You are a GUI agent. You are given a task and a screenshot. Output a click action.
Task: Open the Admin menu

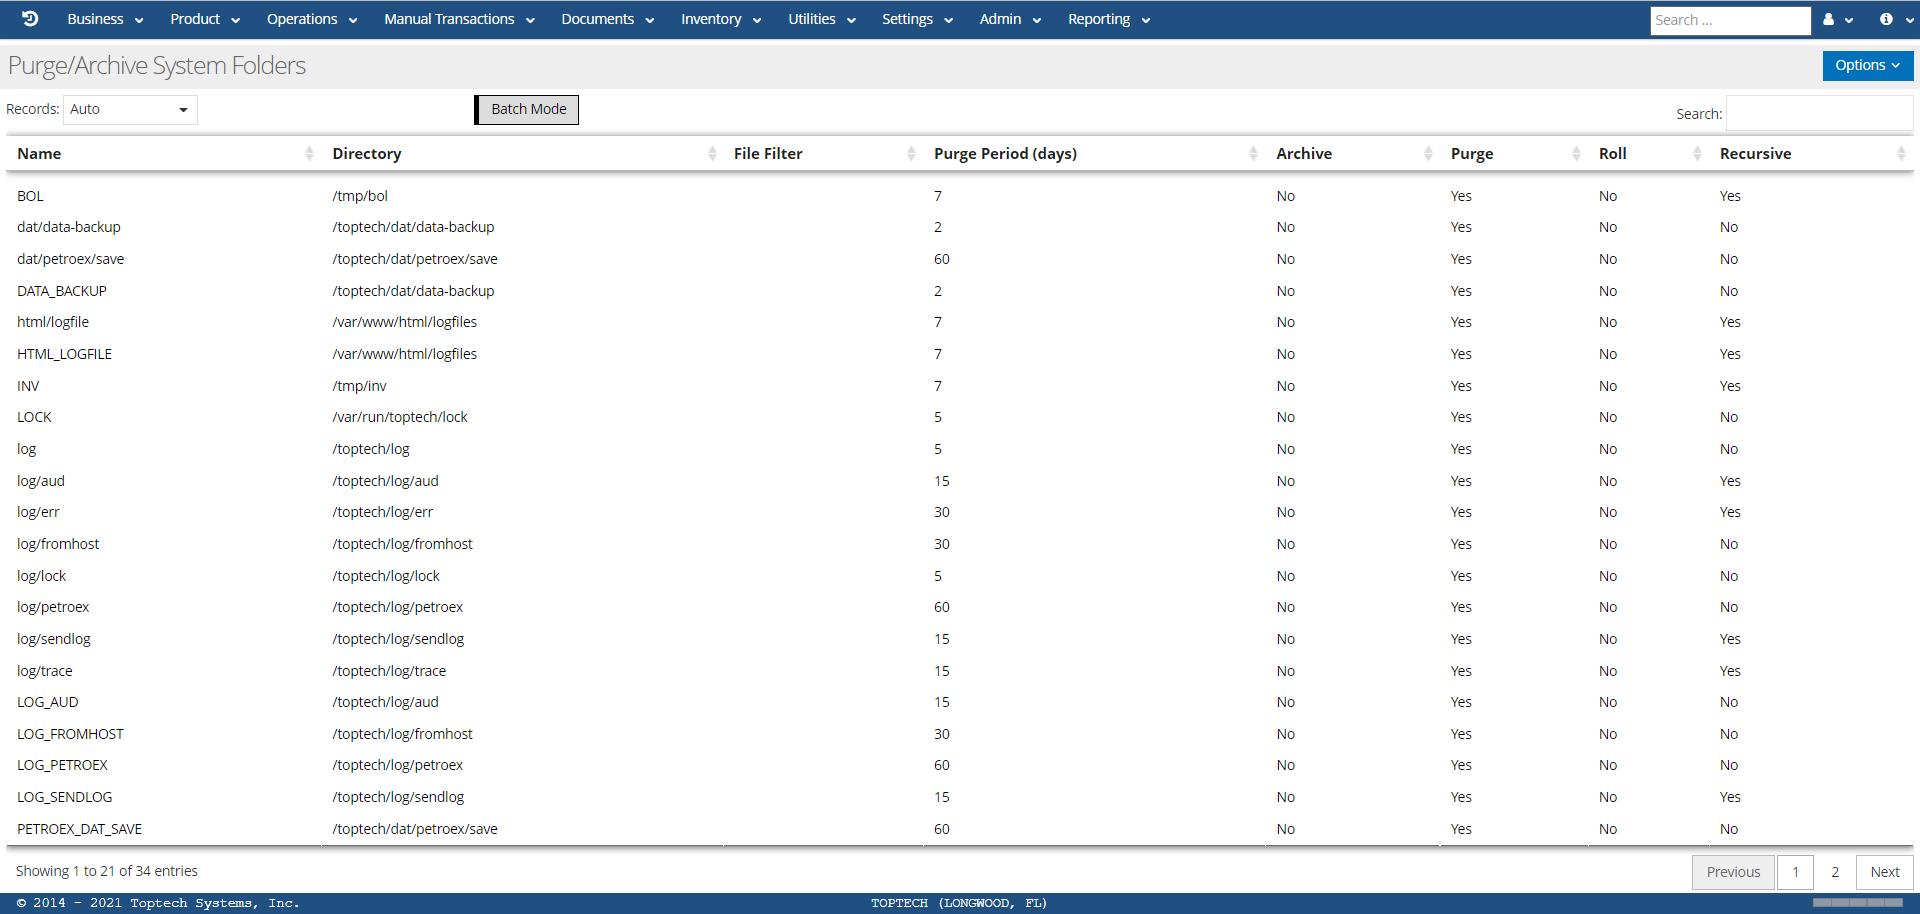1010,19
